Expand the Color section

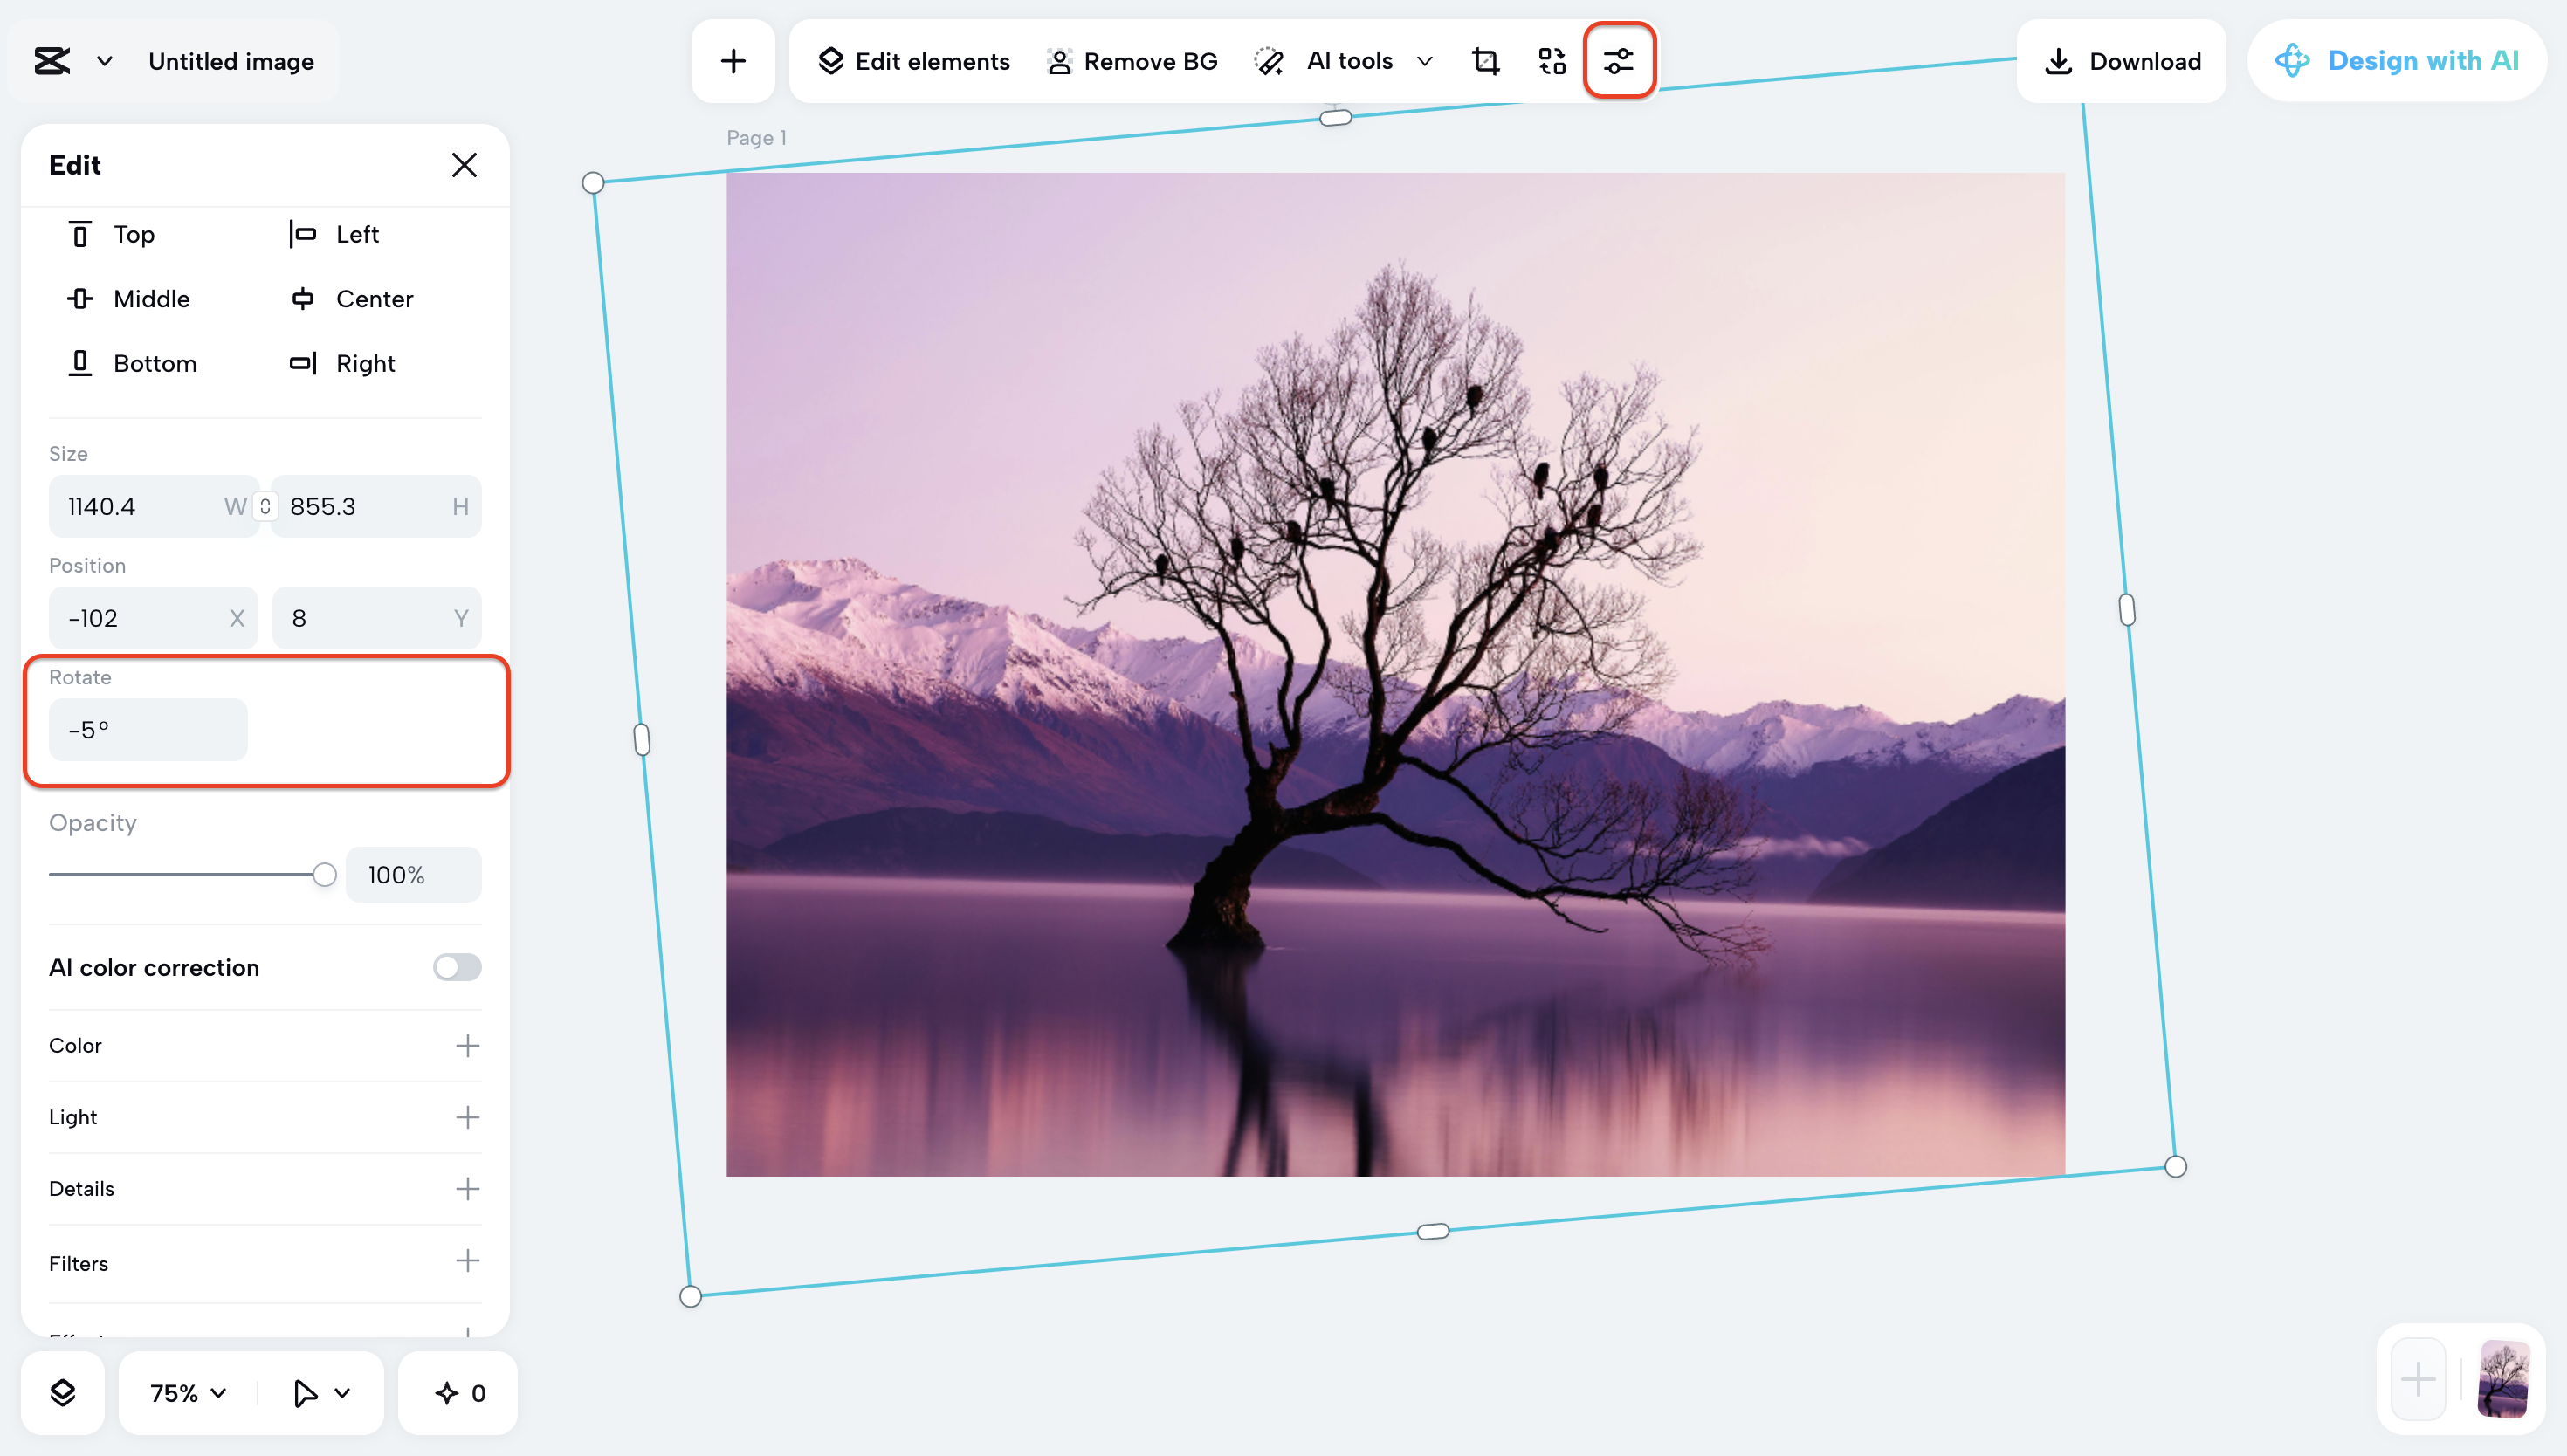pos(467,1045)
